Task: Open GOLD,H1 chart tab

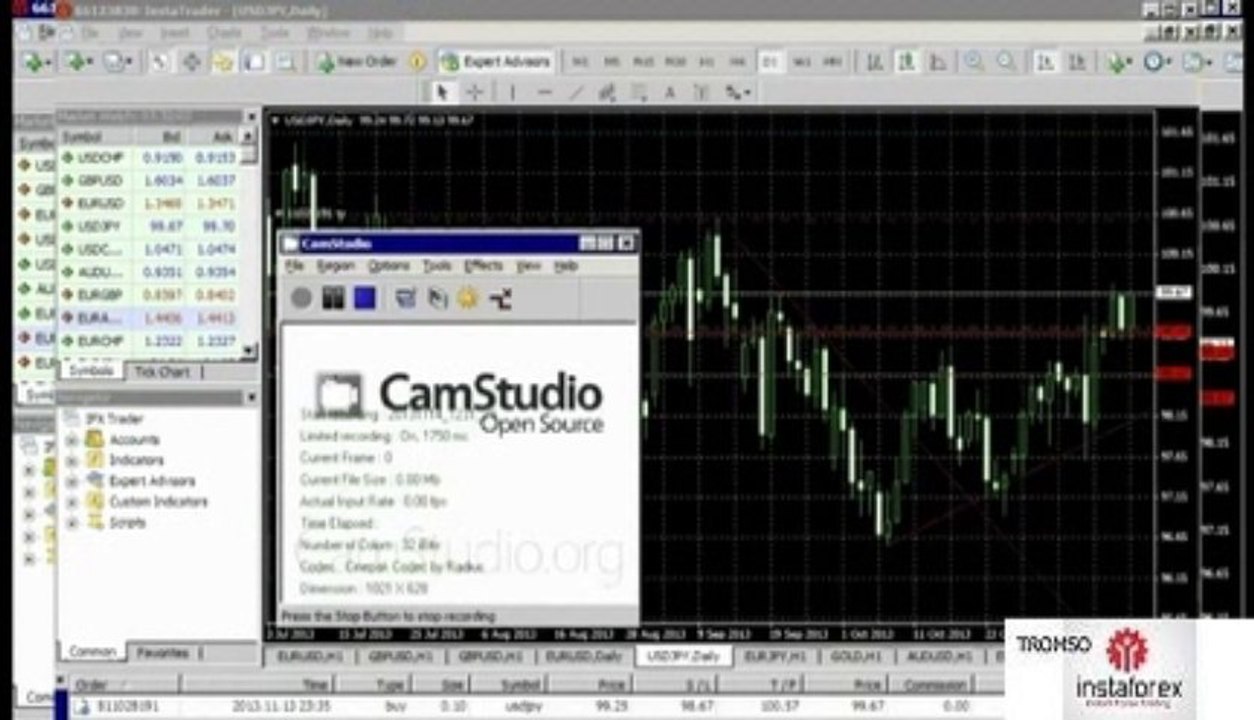Action: point(855,657)
